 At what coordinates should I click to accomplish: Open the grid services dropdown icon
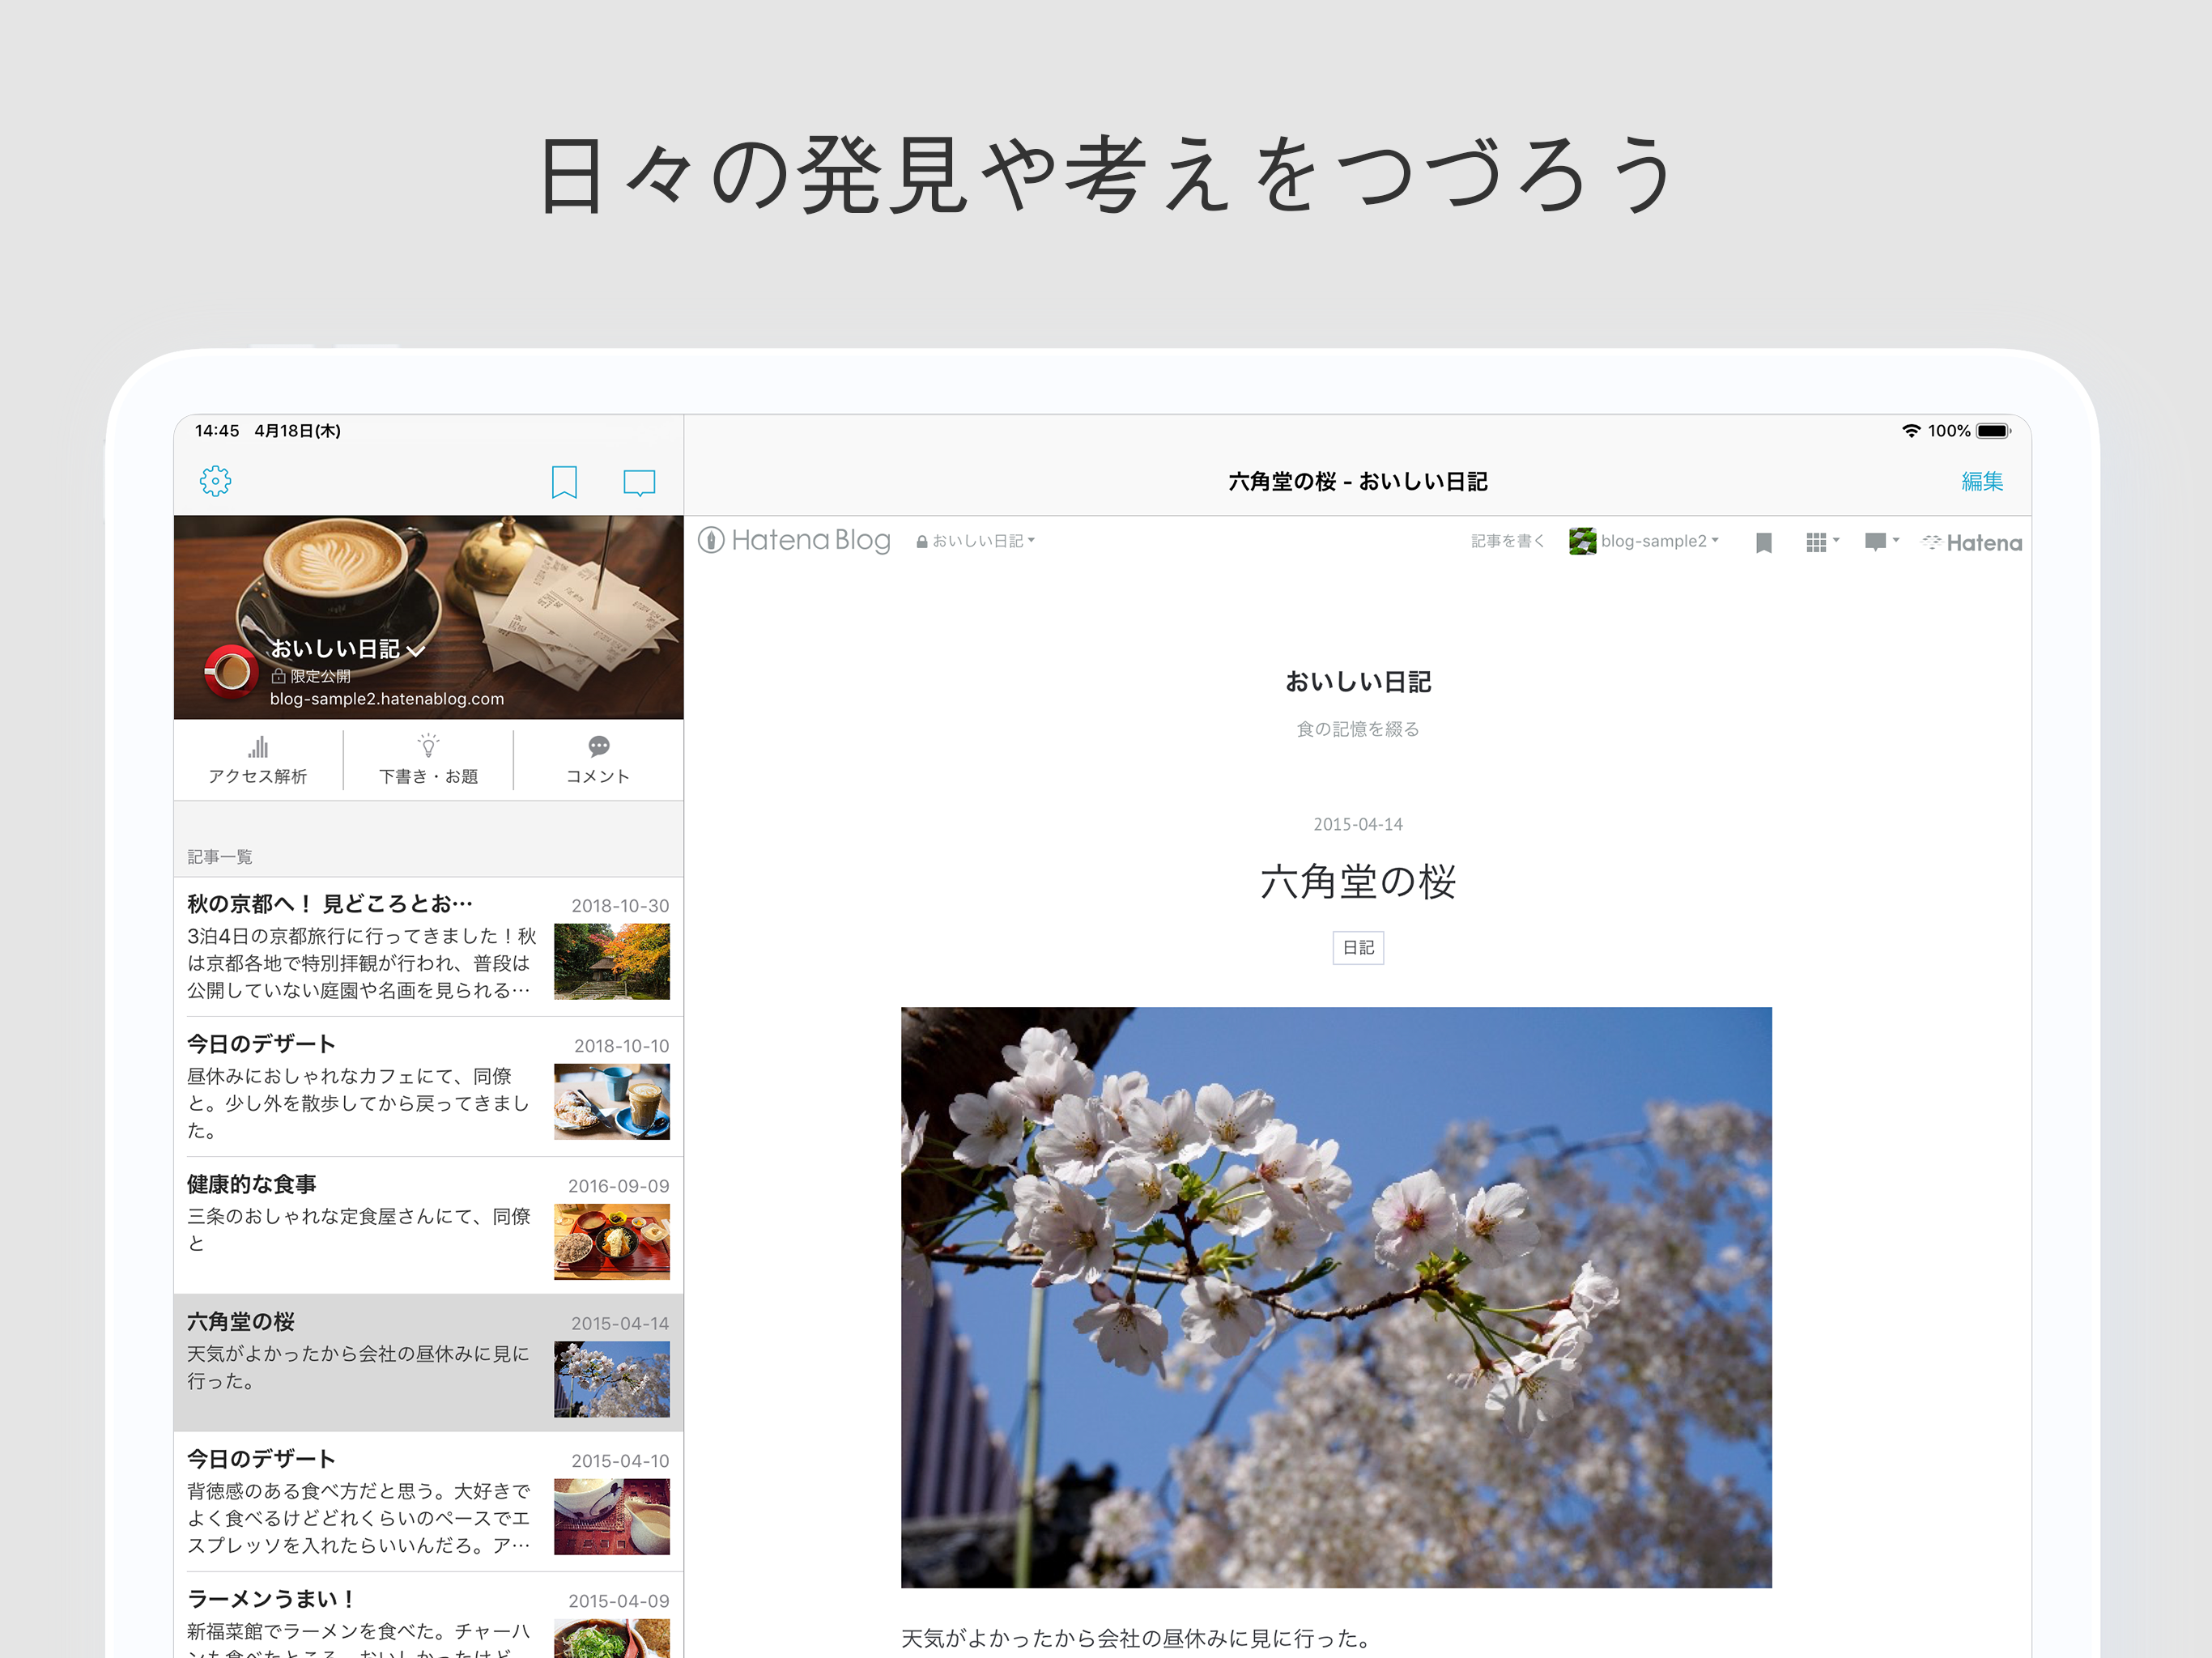click(1822, 542)
